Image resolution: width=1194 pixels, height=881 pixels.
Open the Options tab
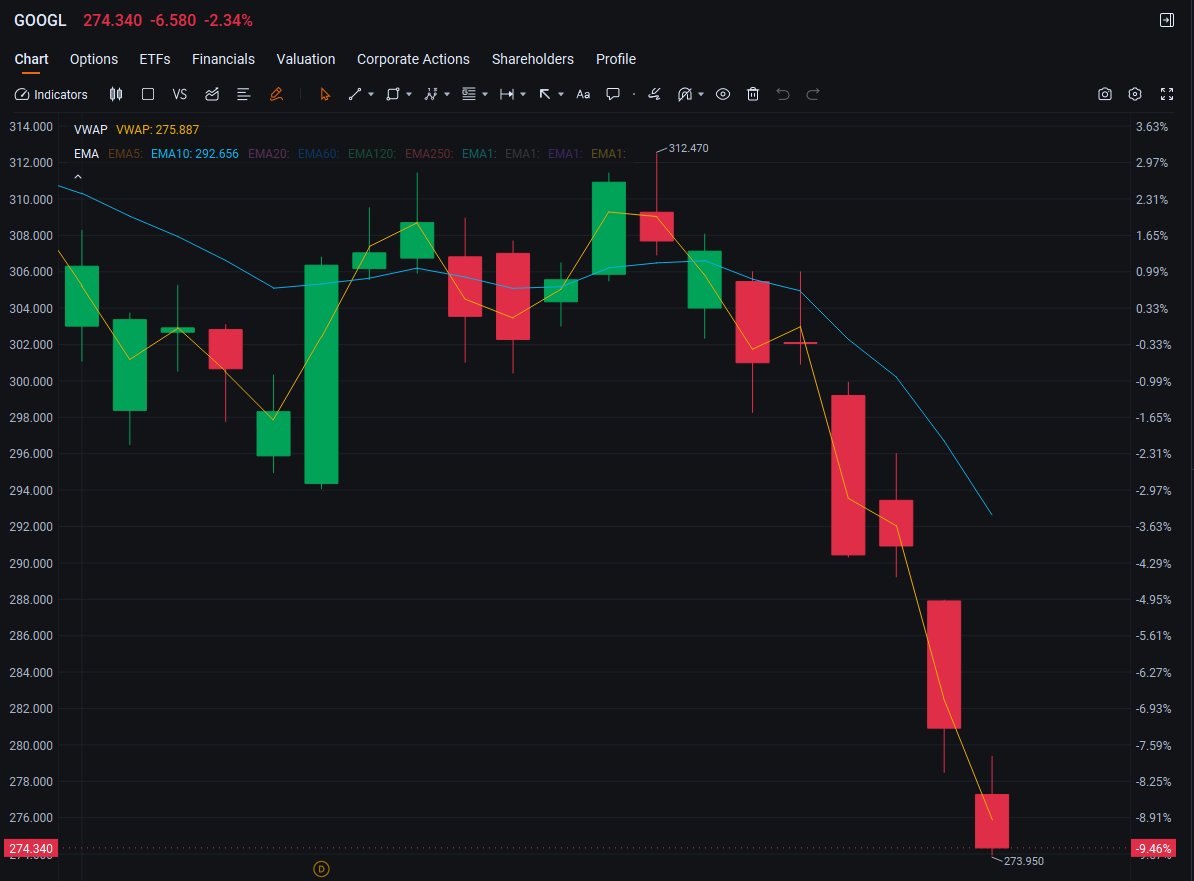point(94,59)
